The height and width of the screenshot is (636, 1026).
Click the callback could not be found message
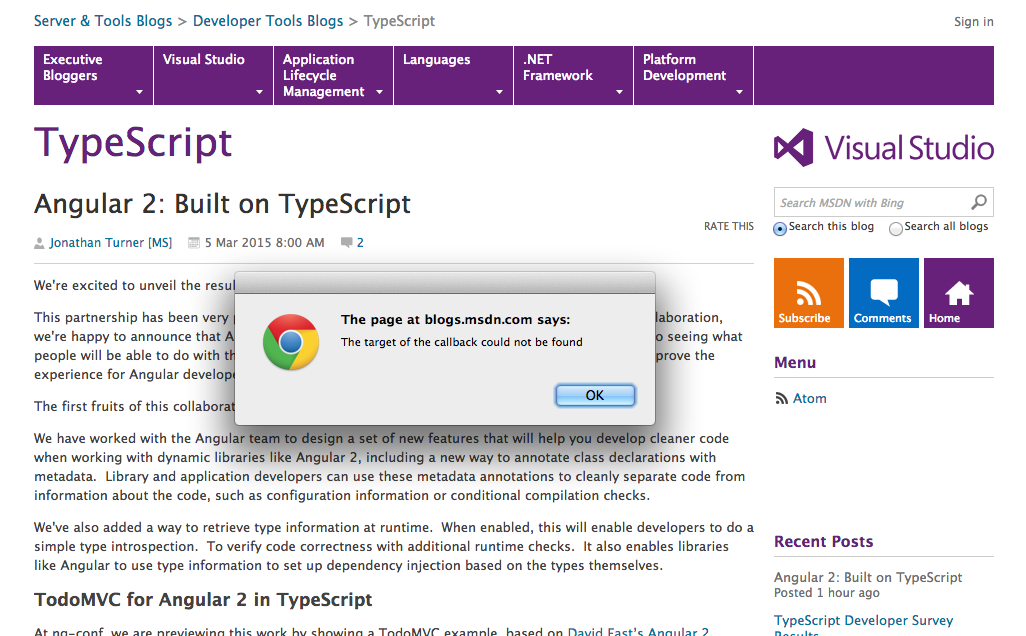(x=461, y=342)
